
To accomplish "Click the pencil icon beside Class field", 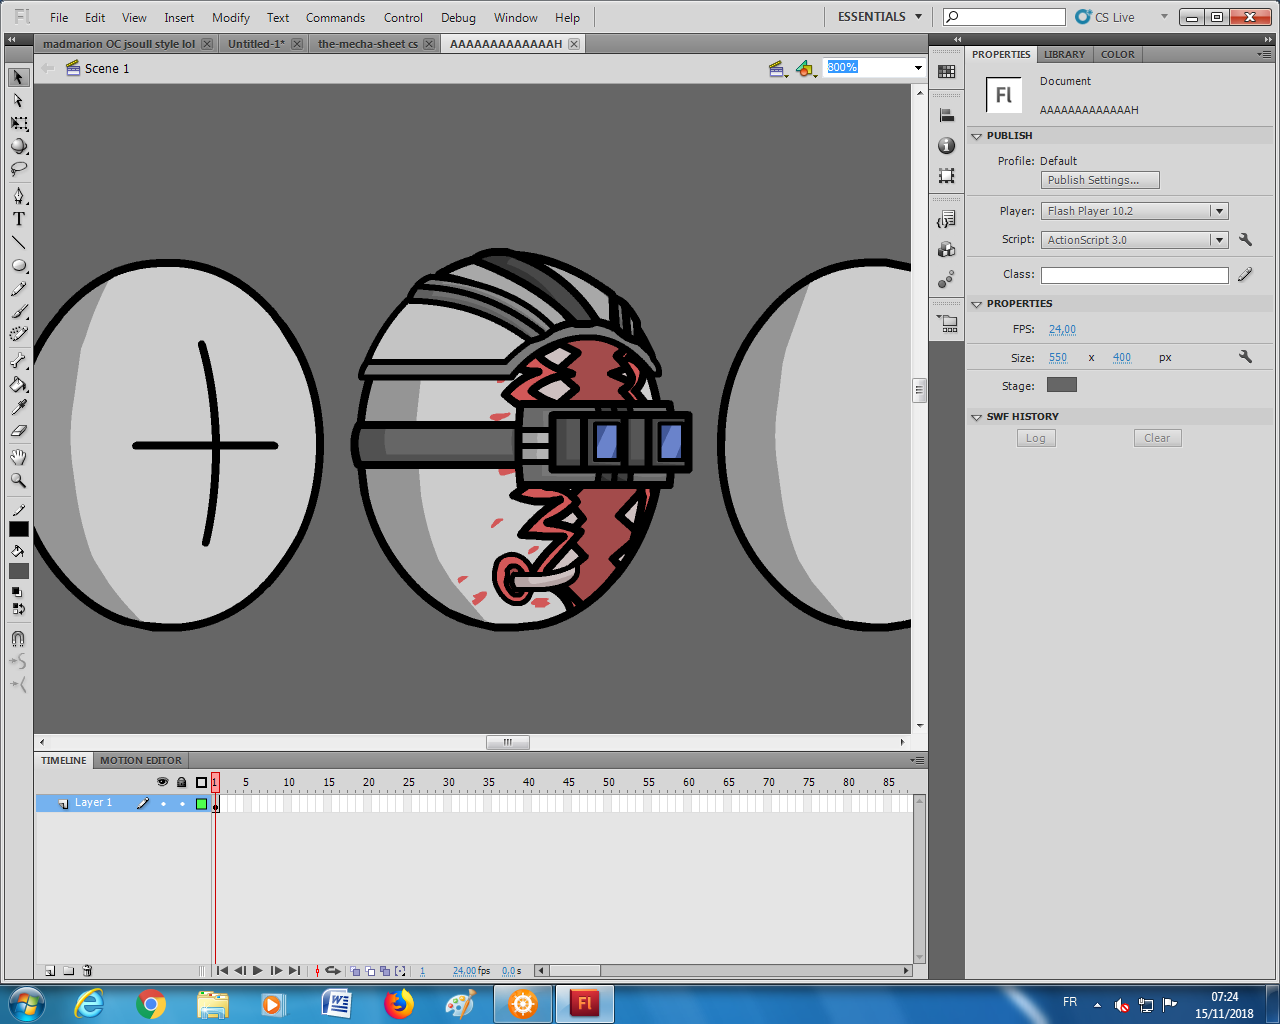I will pos(1245,274).
